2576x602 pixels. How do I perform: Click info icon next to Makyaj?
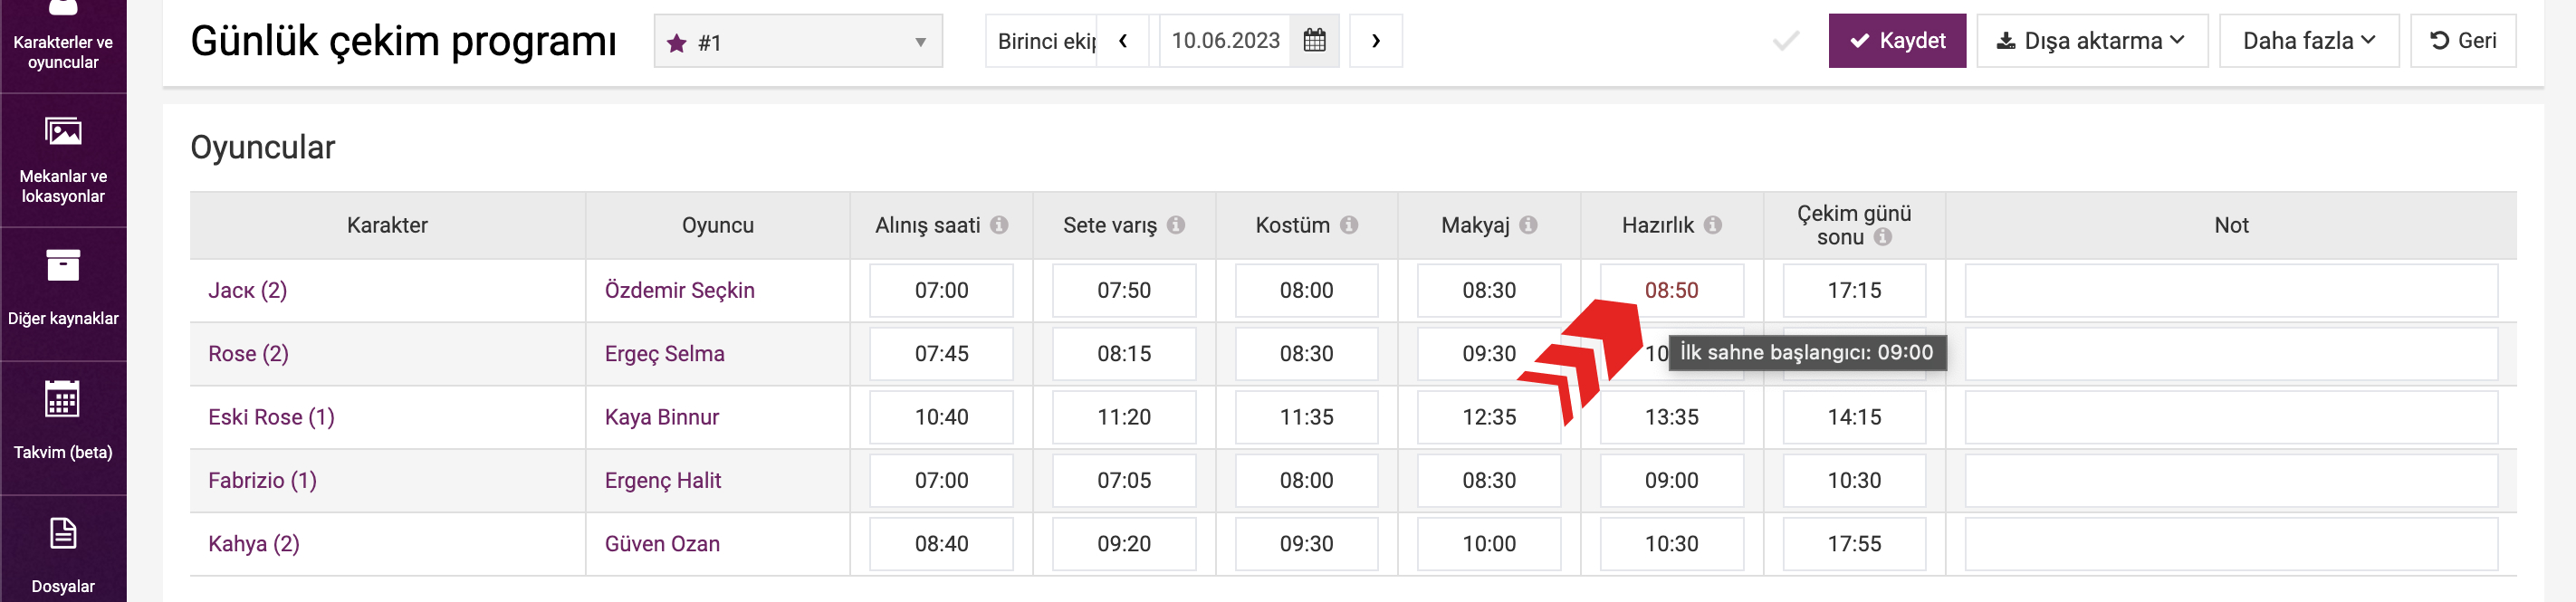1528,225
